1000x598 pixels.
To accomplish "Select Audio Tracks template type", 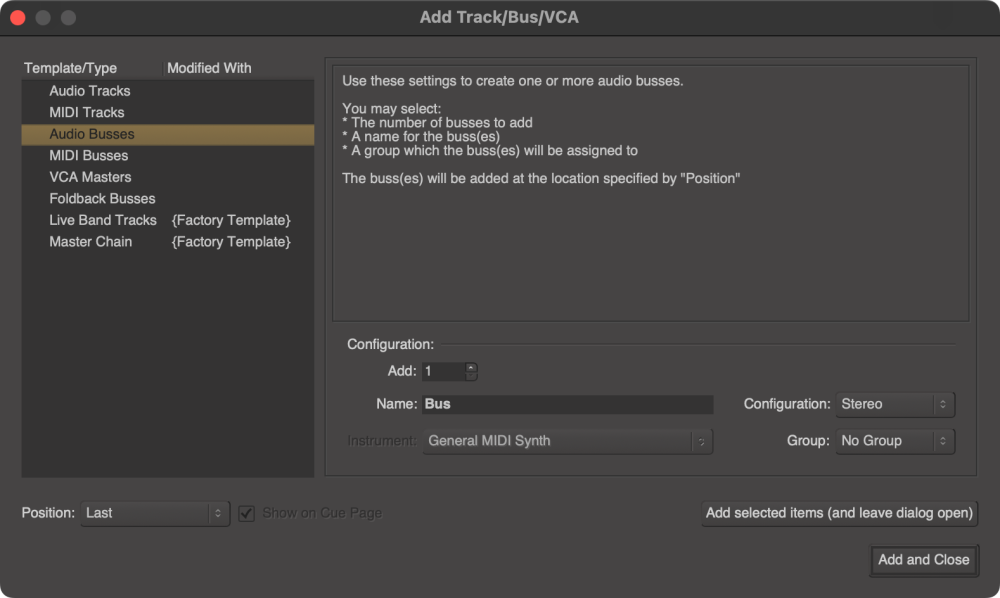I will pyautogui.click(x=90, y=91).
